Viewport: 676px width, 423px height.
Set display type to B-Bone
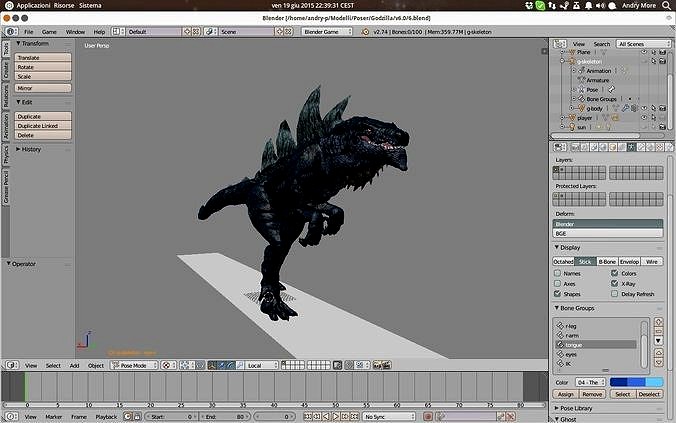click(x=607, y=262)
